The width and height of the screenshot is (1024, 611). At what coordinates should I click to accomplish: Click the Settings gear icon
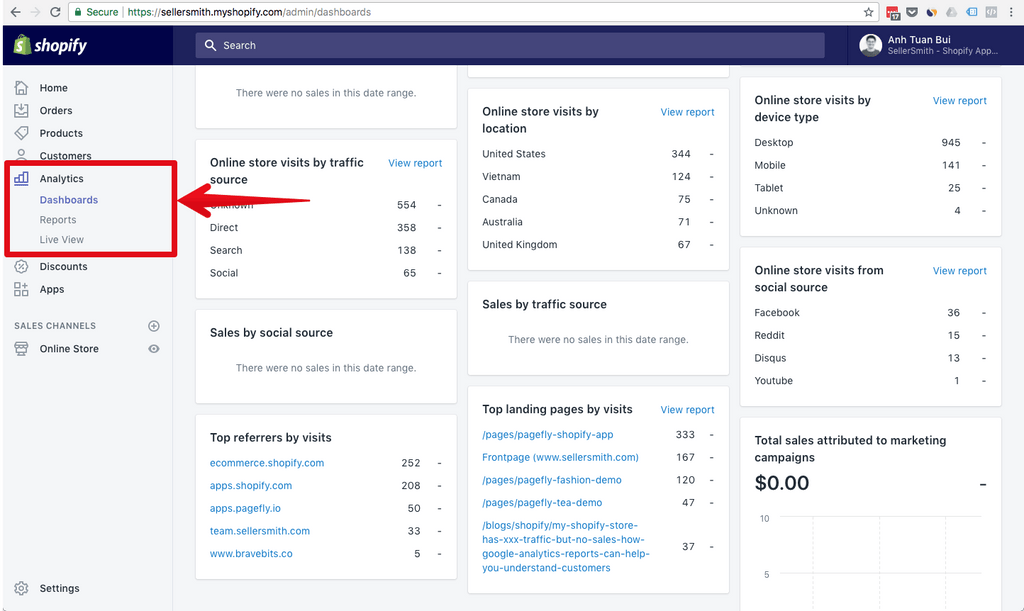[22, 588]
